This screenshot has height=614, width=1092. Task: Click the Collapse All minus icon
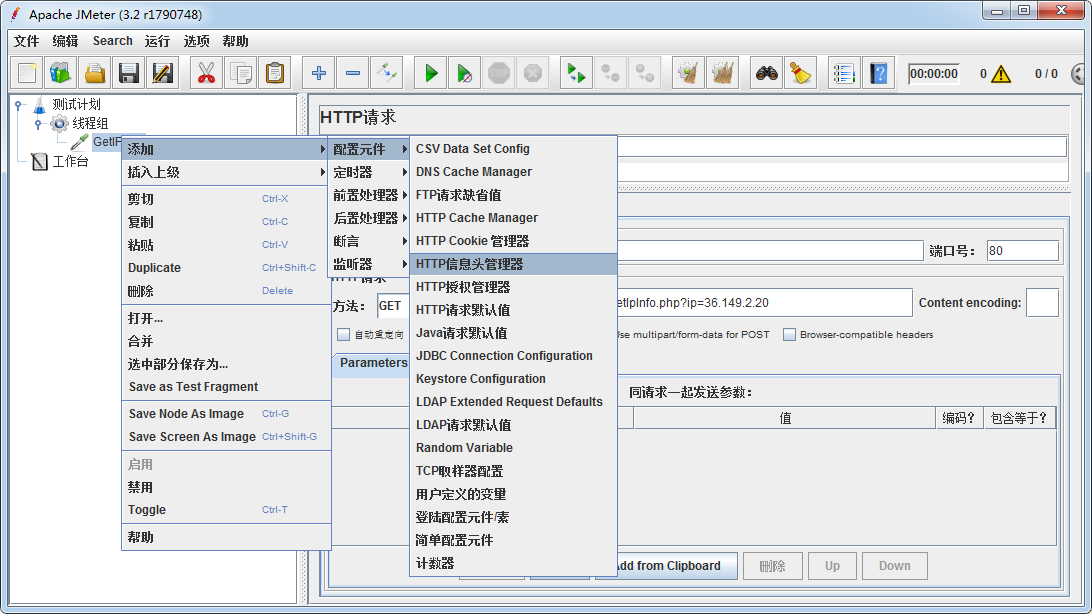pyautogui.click(x=353, y=73)
